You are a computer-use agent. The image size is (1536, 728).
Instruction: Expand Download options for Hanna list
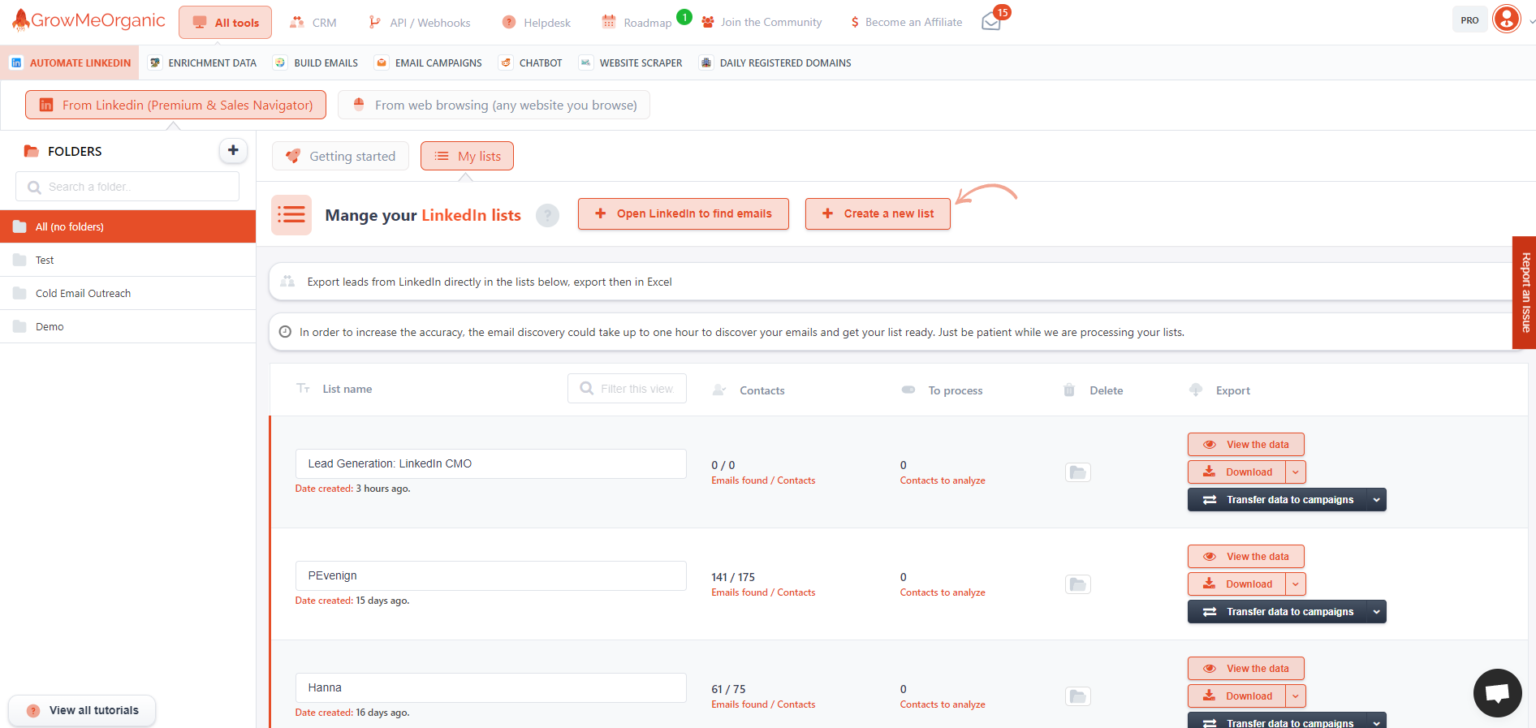click(1296, 696)
